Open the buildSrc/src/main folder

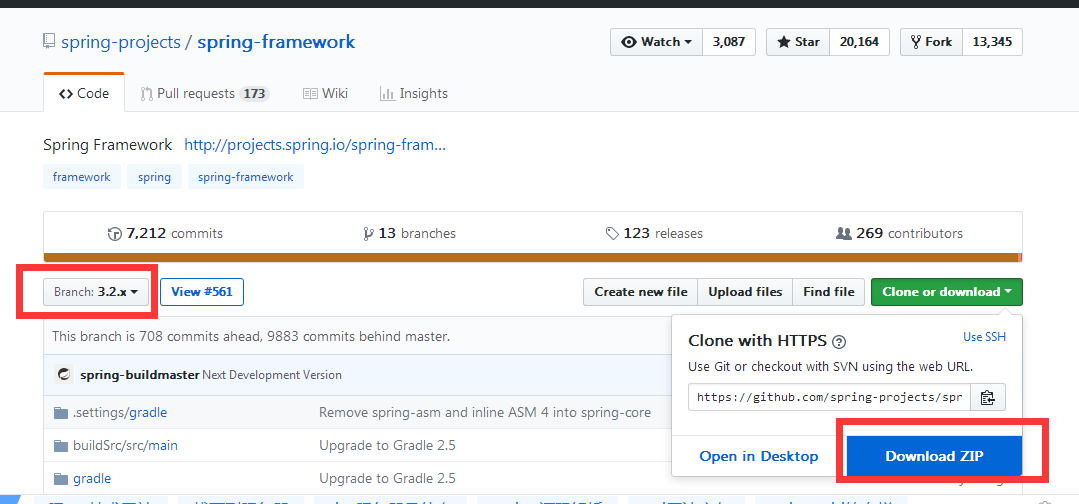[125, 445]
